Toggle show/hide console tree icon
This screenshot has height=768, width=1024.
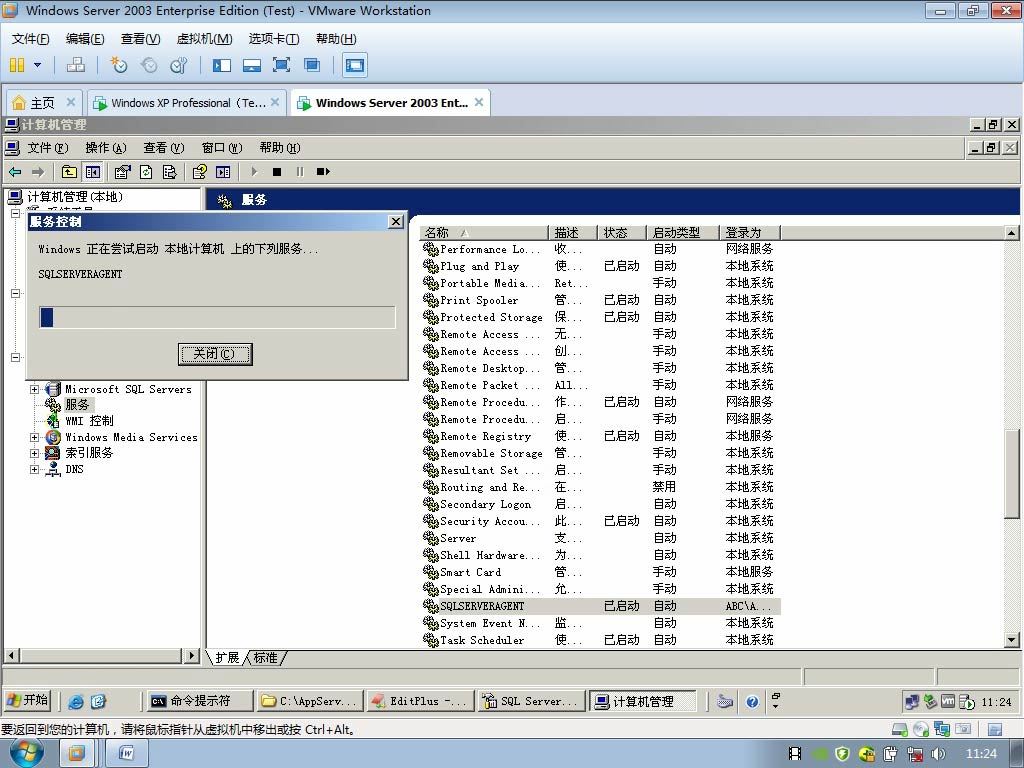click(x=93, y=172)
